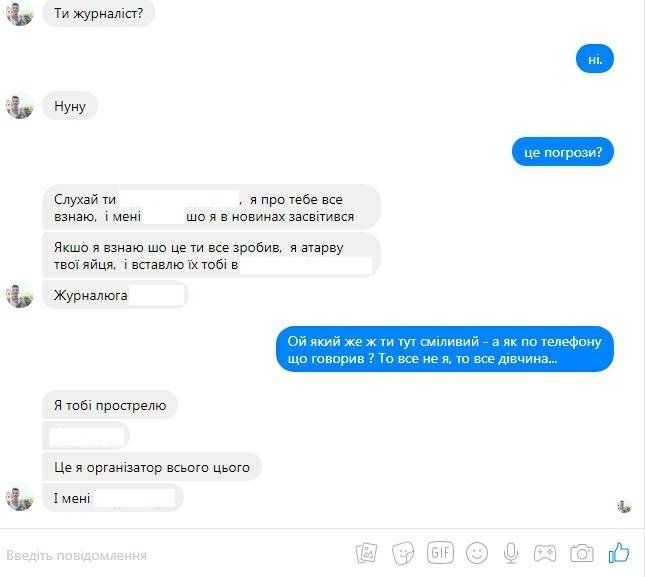Select the blue 'ні.' message bubble
Viewport: 645px width, 577px height.
[595, 59]
